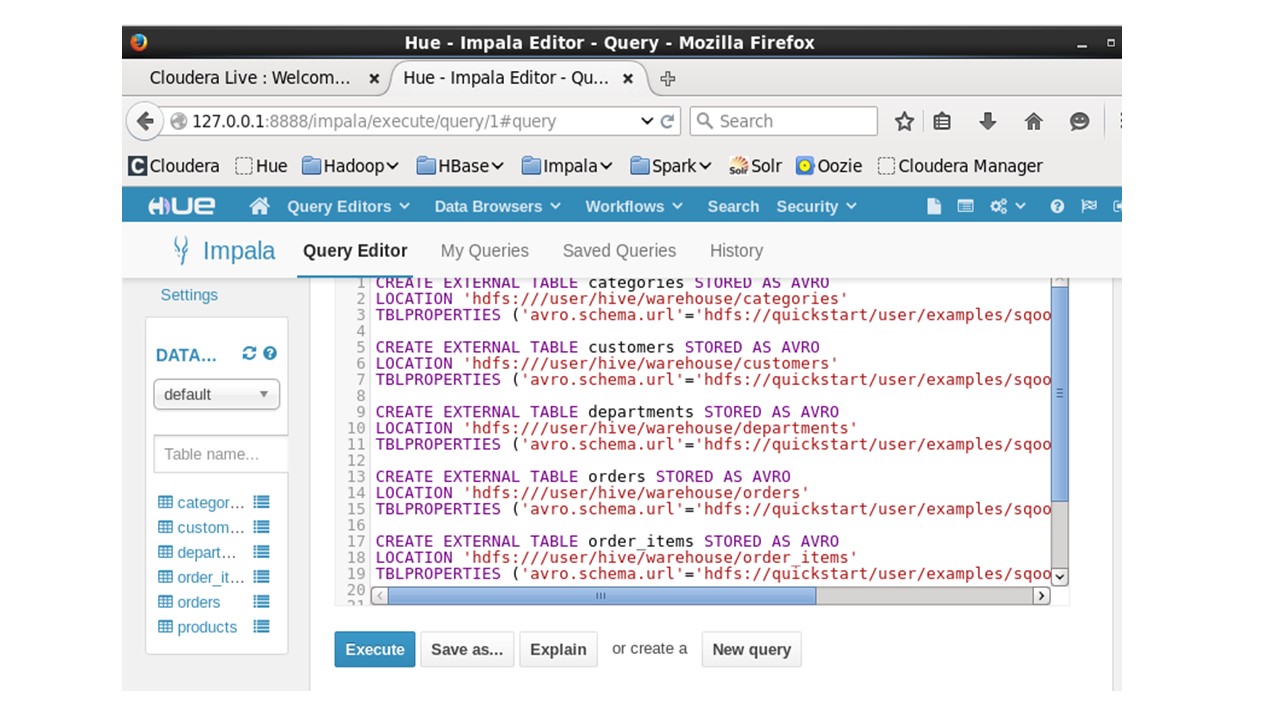This screenshot has height=720, width=1280.
Task: Expand Data Browsers menu
Action: (498, 206)
